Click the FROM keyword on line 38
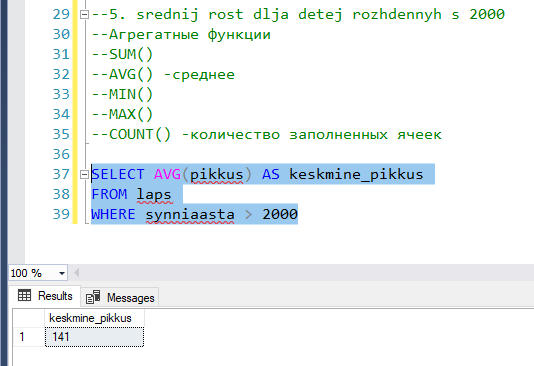 pos(109,194)
